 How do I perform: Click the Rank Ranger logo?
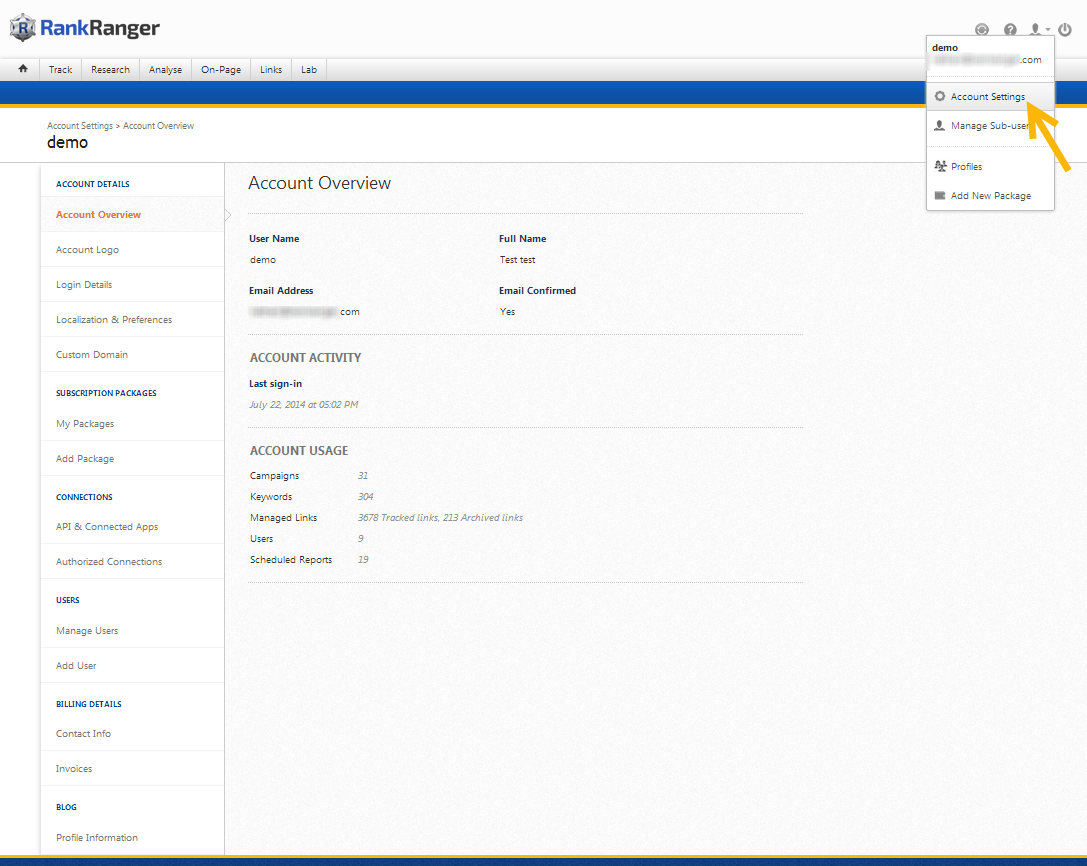tap(85, 28)
